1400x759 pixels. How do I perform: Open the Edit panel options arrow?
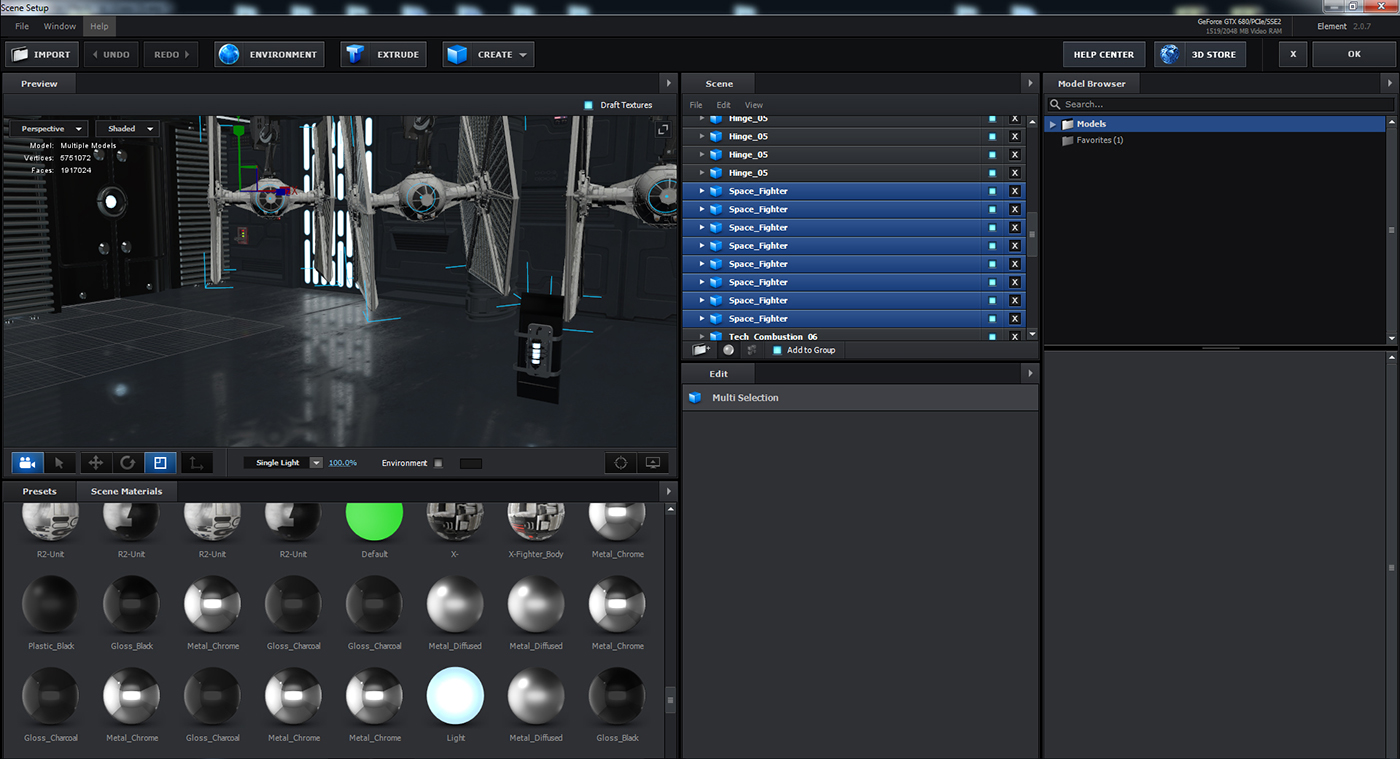[1029, 374]
